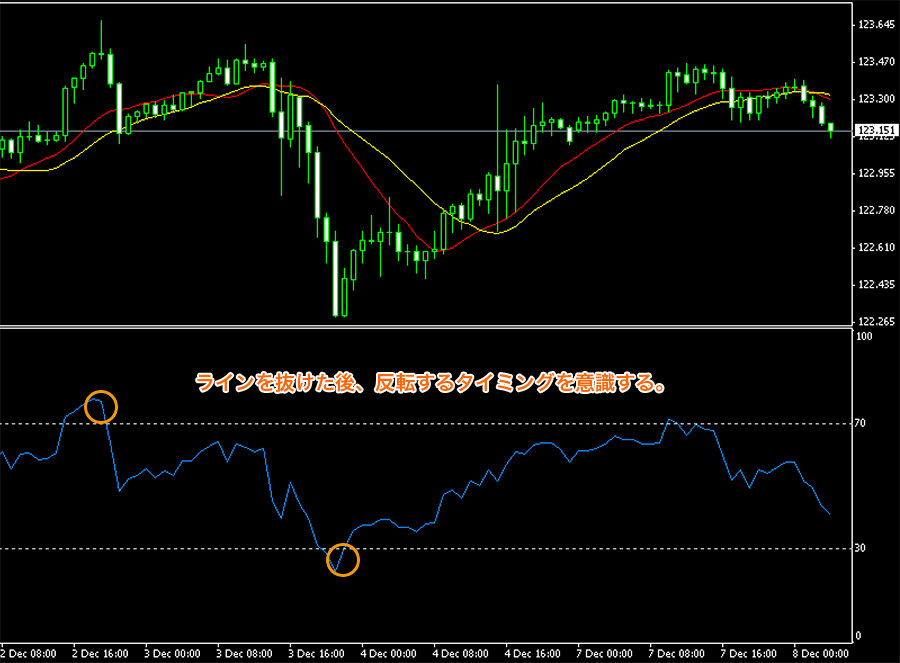The image size is (900, 663).
Task: Select the orange Japanese annotation text
Action: (x=430, y=383)
